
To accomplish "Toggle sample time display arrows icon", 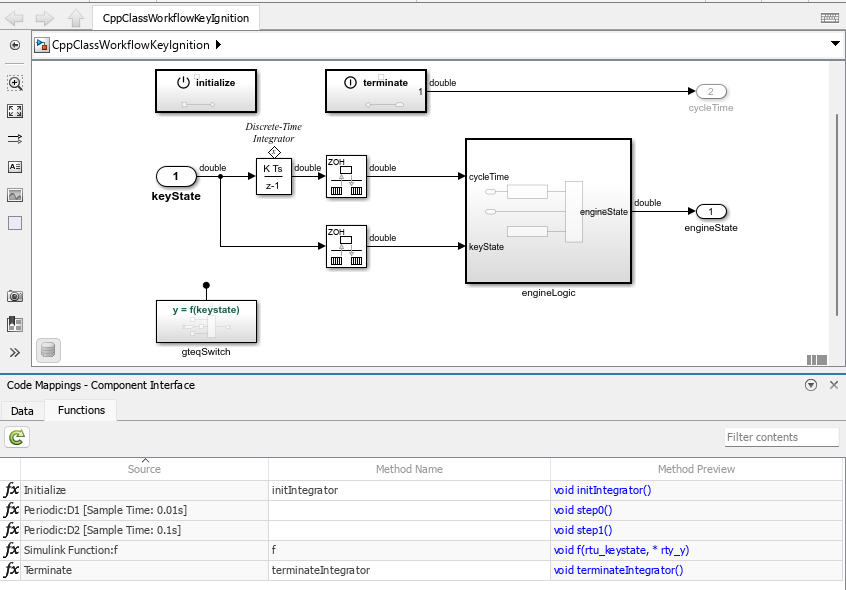I will point(15,139).
